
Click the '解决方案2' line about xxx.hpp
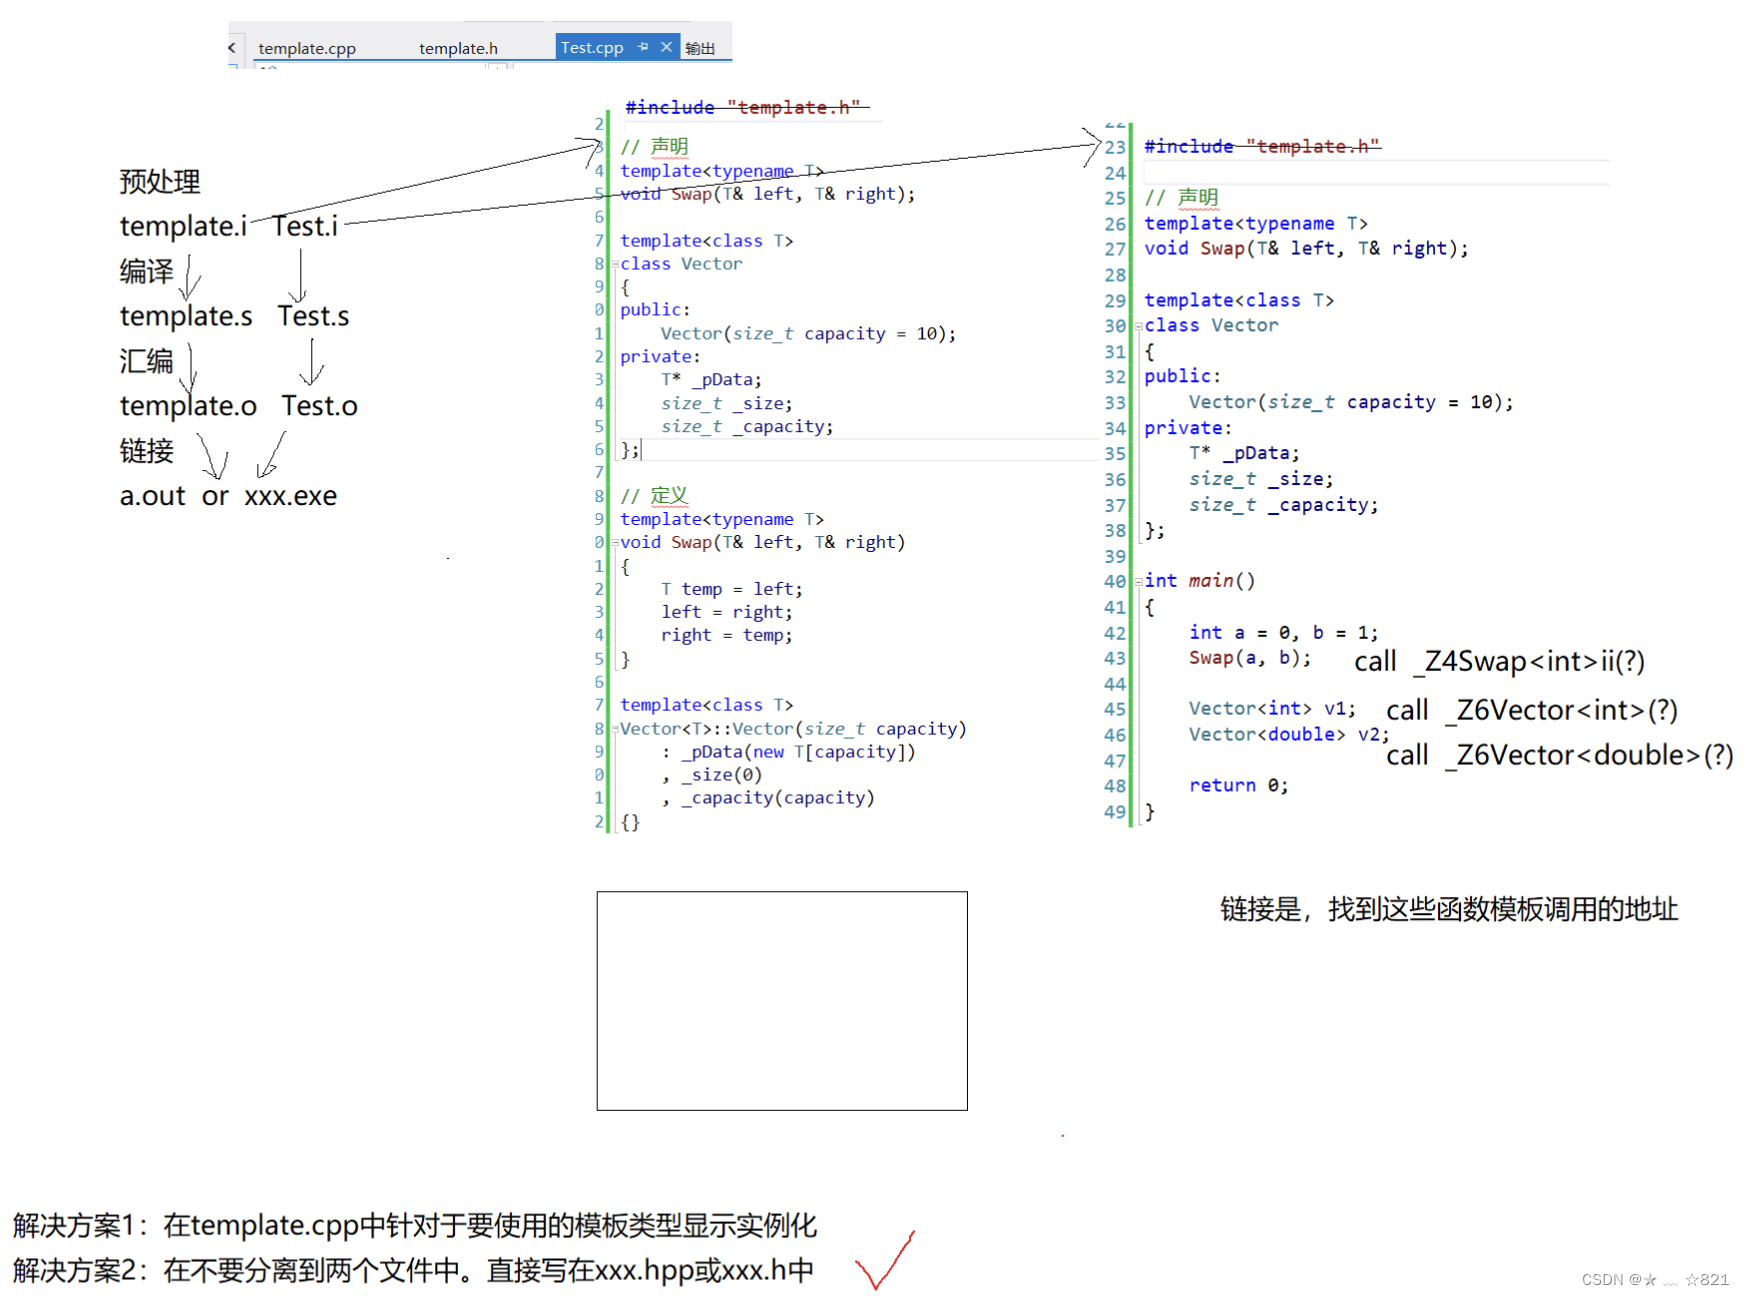pos(413,1270)
